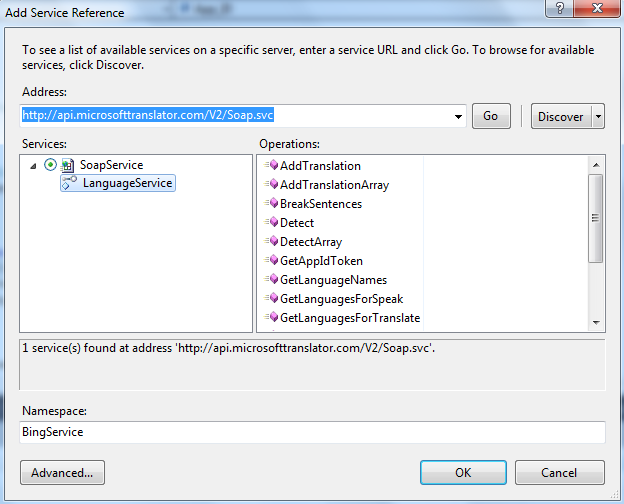Click the Namespace text field
This screenshot has width=624, height=504.
[312, 432]
